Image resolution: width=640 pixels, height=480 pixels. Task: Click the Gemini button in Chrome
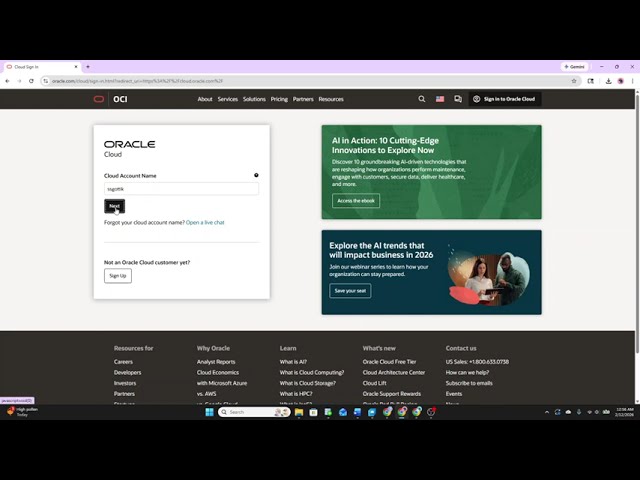[x=574, y=67]
